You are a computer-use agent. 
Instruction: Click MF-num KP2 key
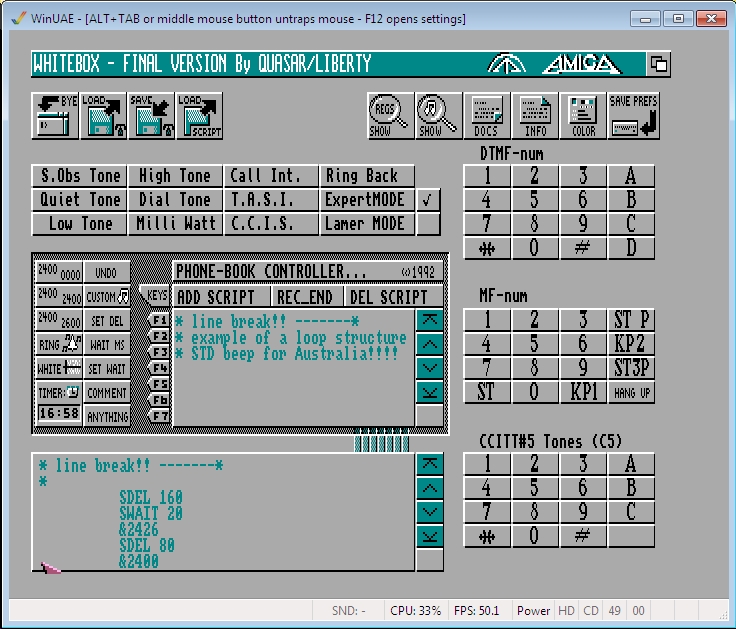click(x=631, y=344)
